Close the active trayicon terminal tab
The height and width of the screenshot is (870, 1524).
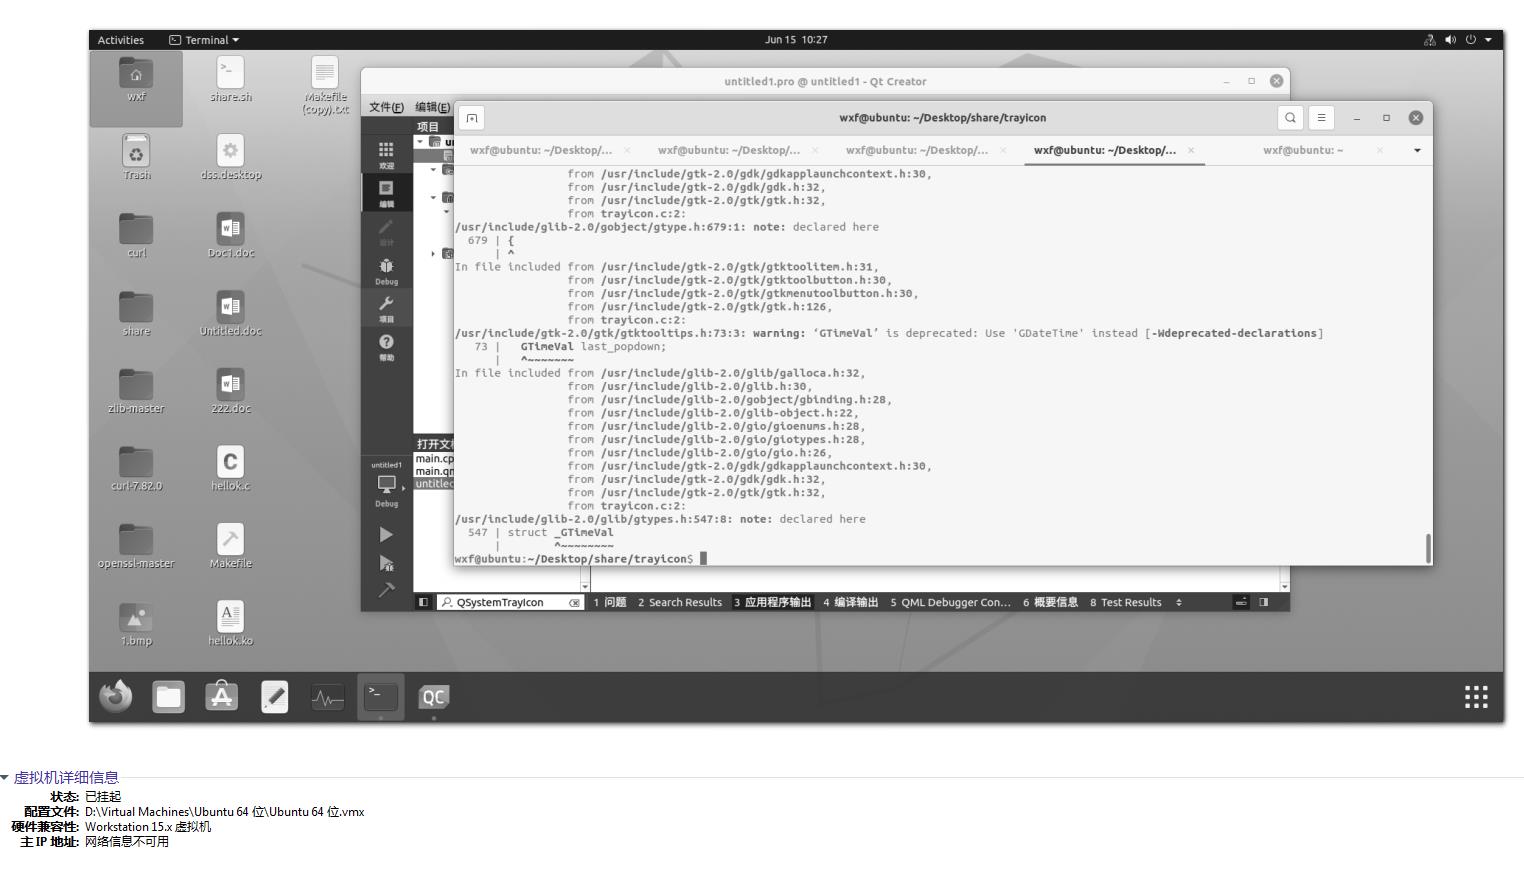tap(1191, 150)
